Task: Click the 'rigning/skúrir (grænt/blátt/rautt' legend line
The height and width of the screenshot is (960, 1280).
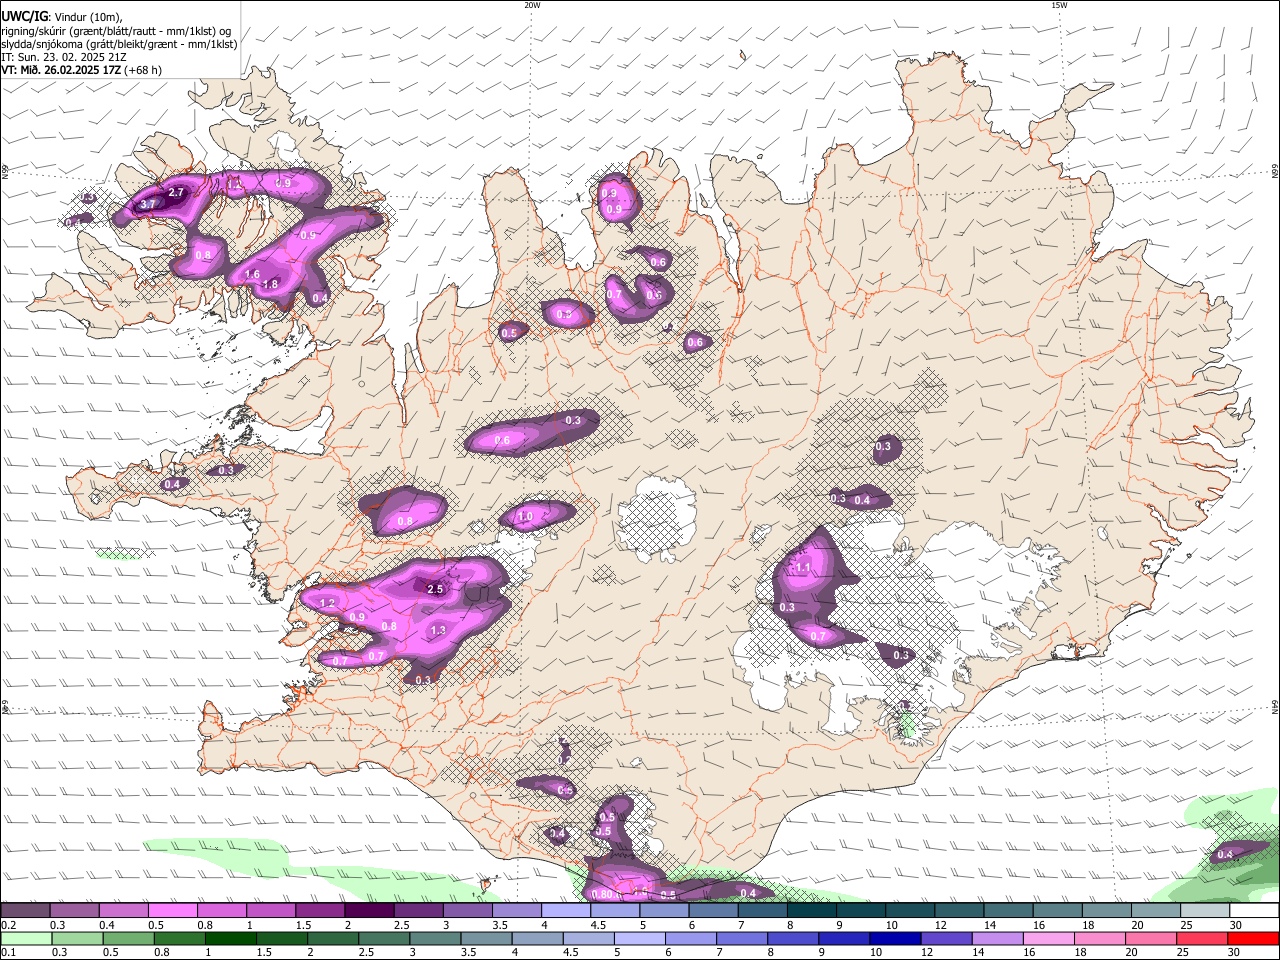Action: click(116, 30)
